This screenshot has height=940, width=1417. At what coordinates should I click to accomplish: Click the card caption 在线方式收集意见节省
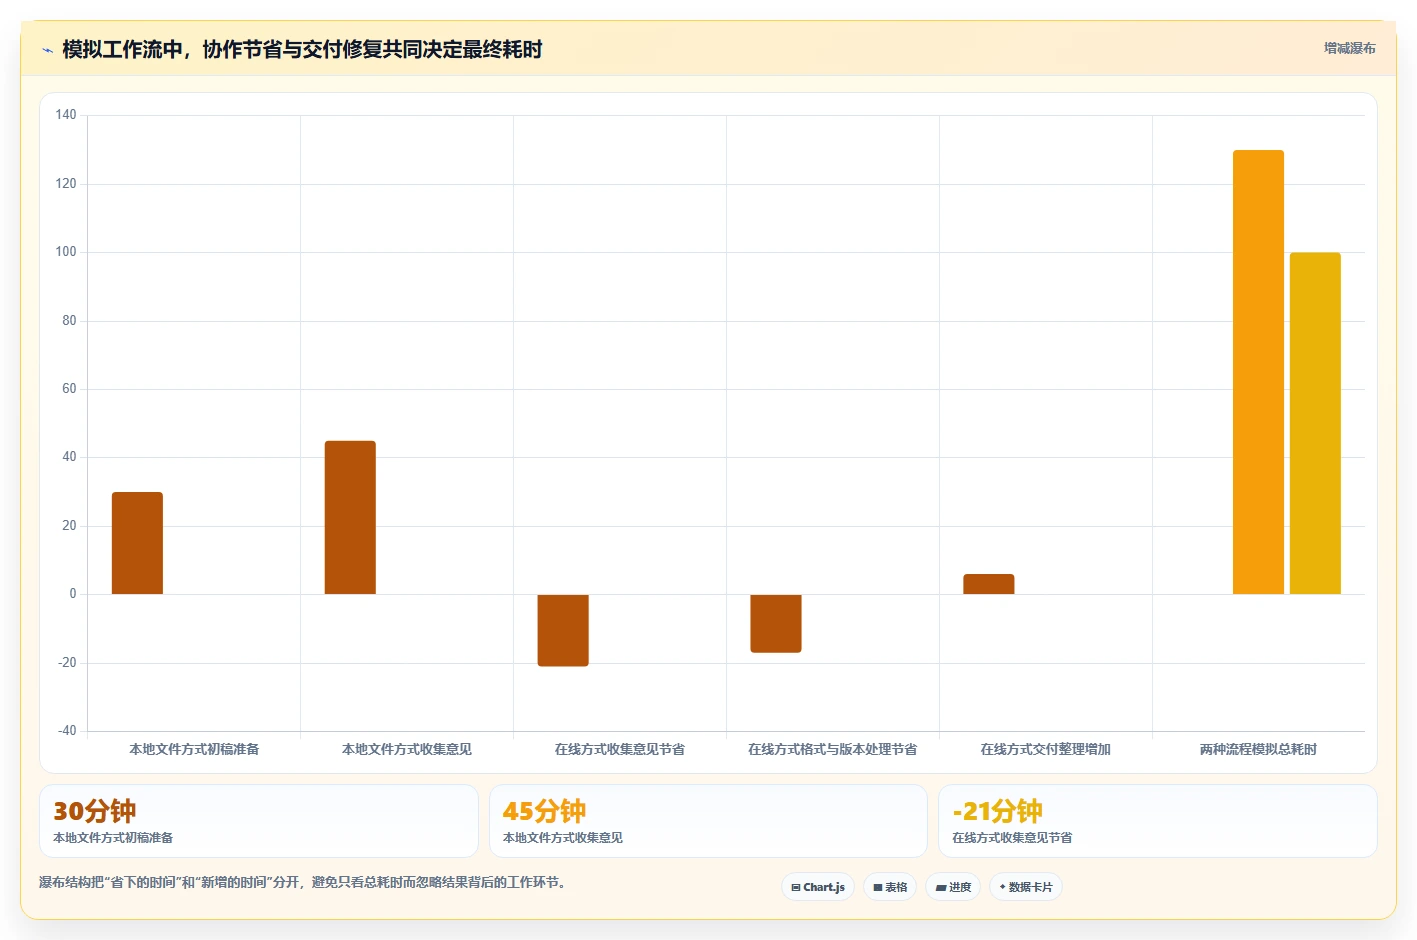[1012, 838]
